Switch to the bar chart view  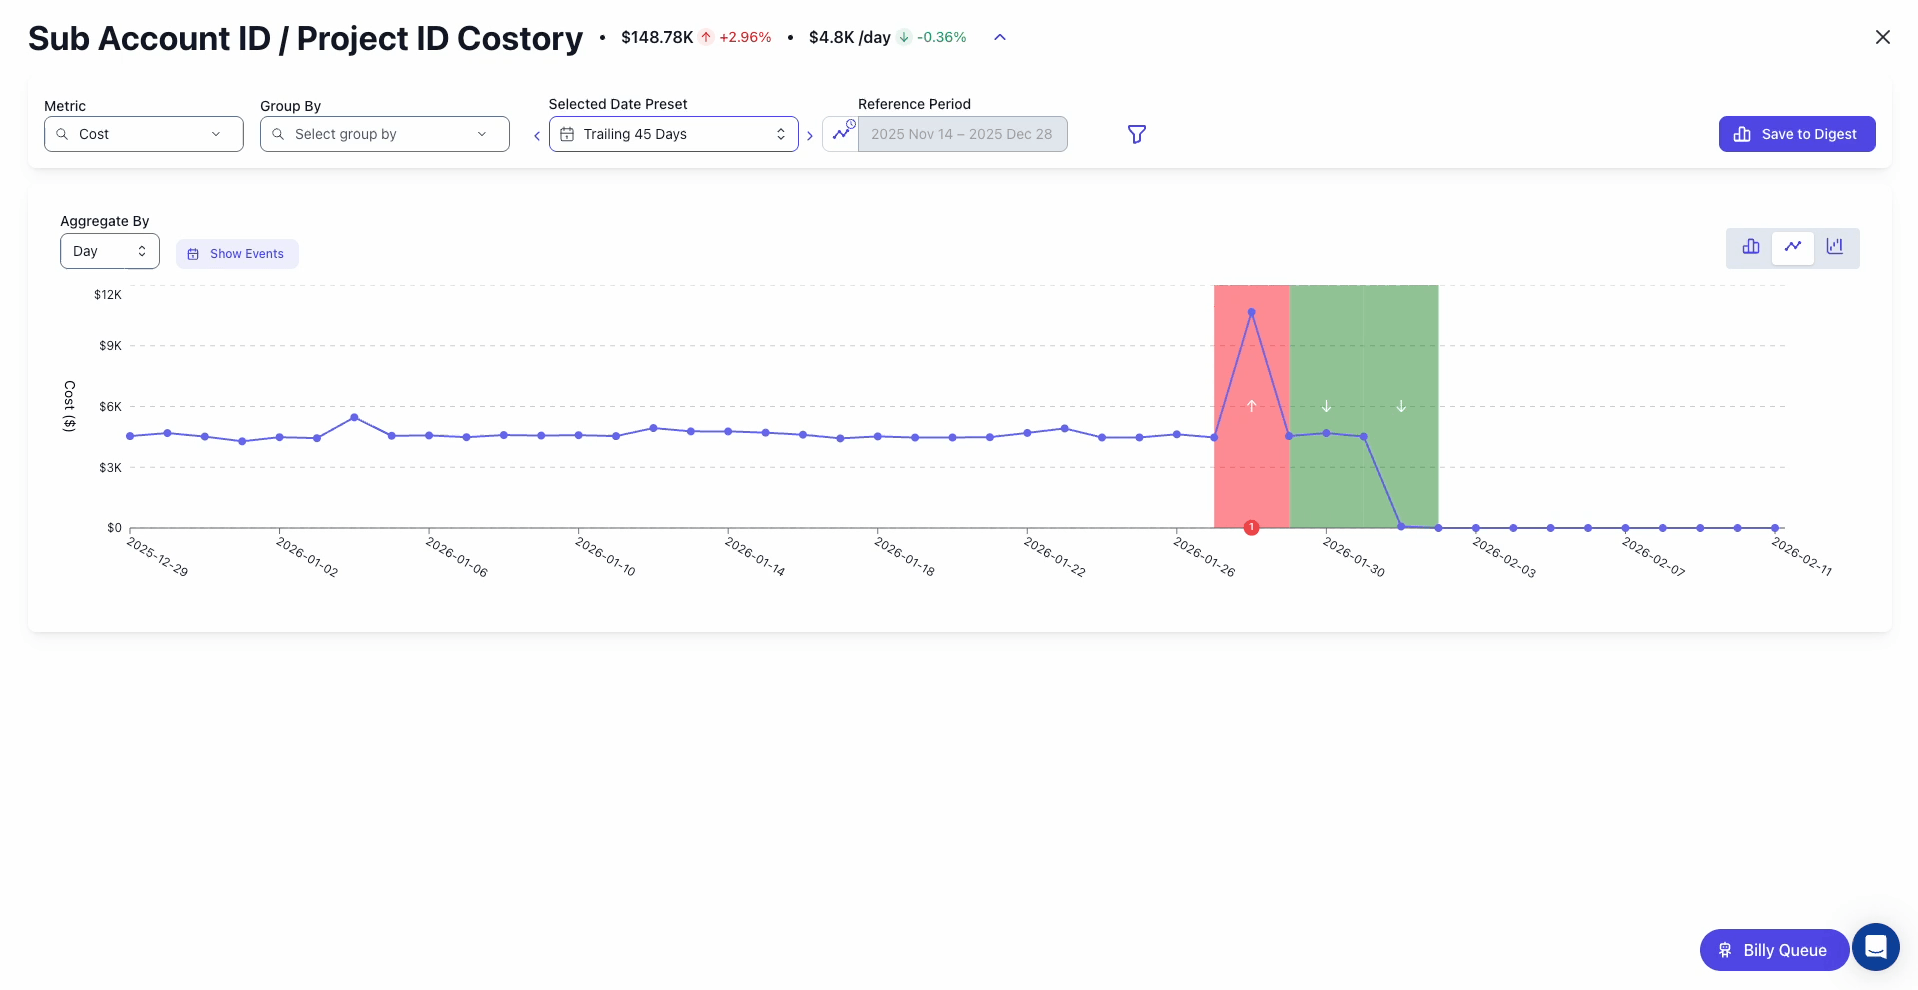1751,247
